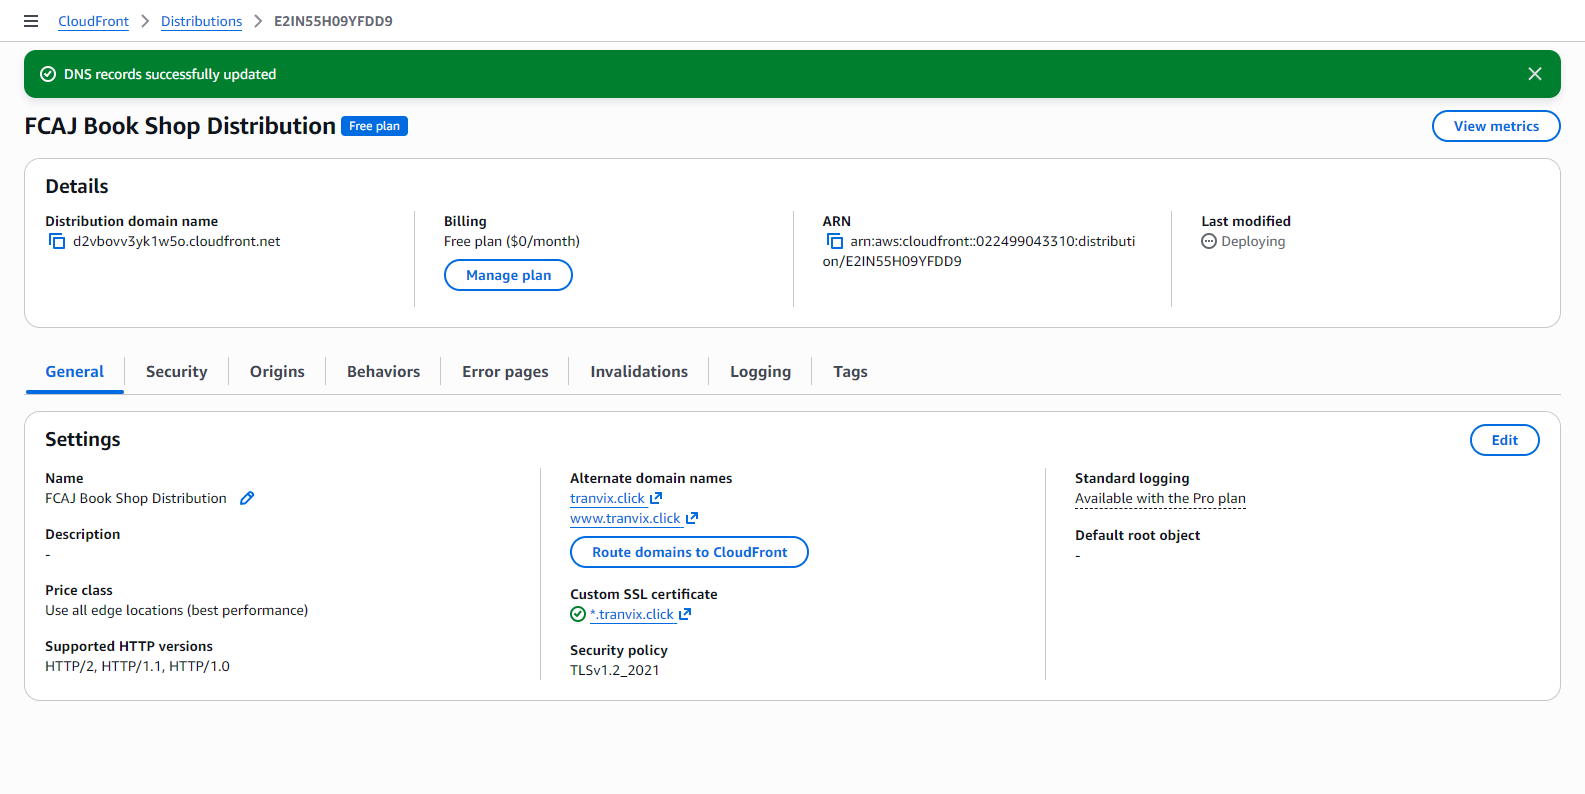Screen dimensions: 1585x794
Task: Copy the distribution domain name
Action: click(57, 241)
